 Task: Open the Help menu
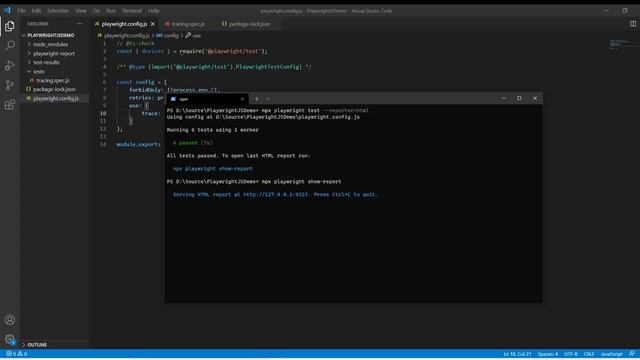point(153,11)
